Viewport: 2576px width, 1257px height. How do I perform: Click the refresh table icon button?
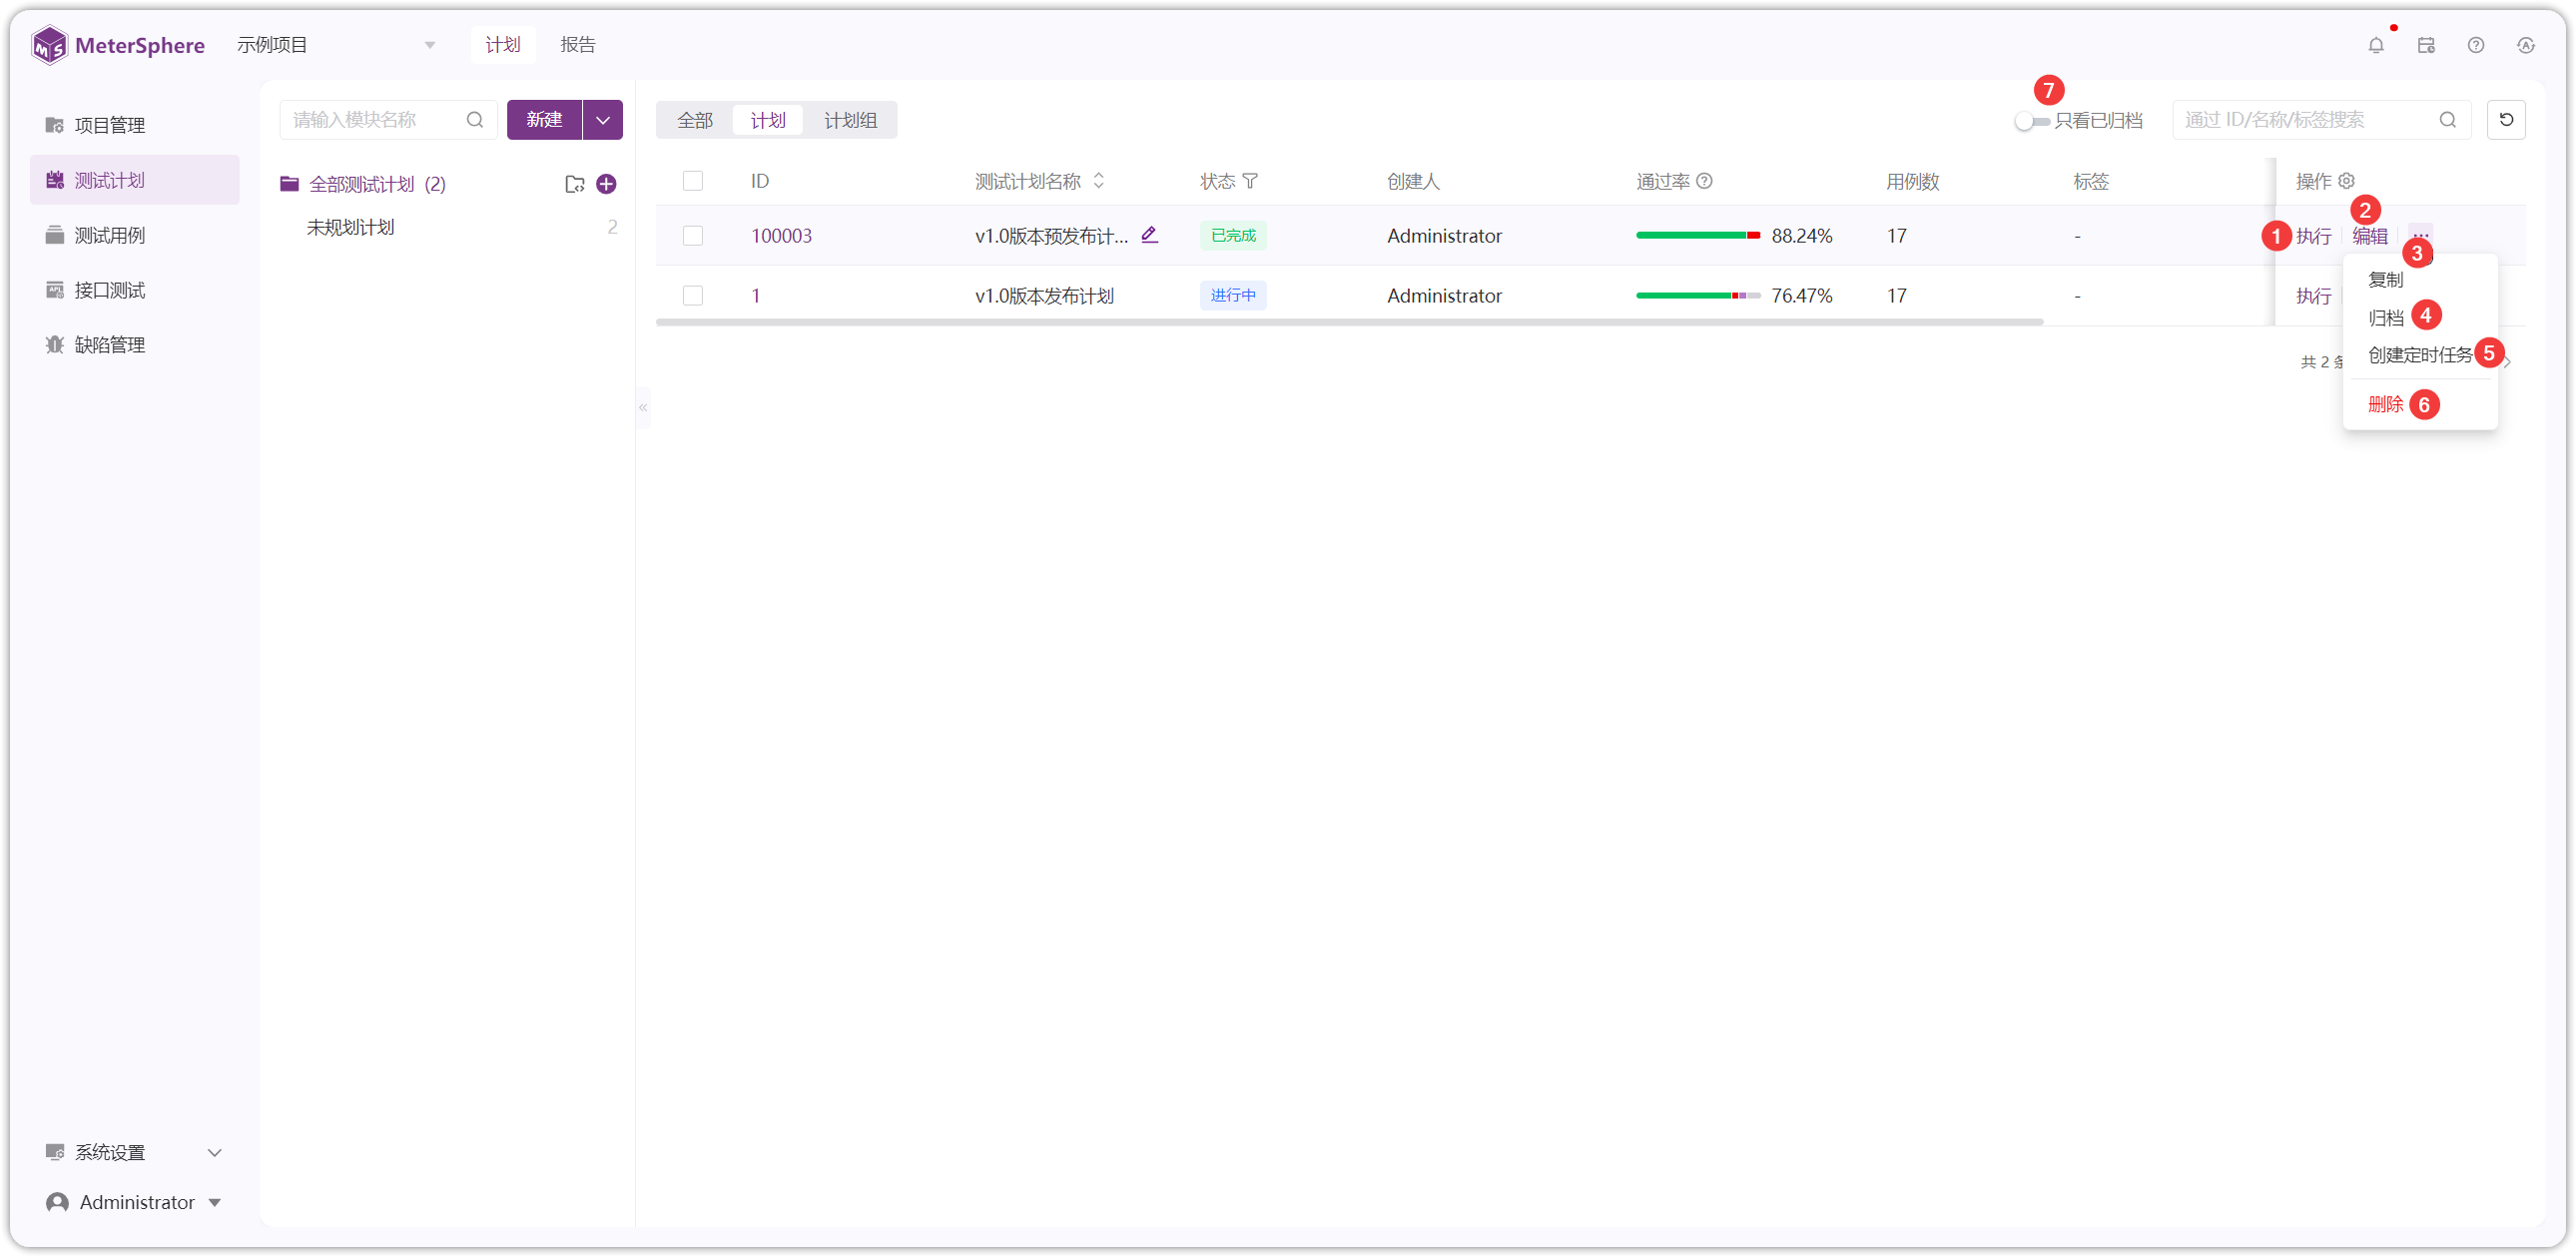[x=2506, y=120]
